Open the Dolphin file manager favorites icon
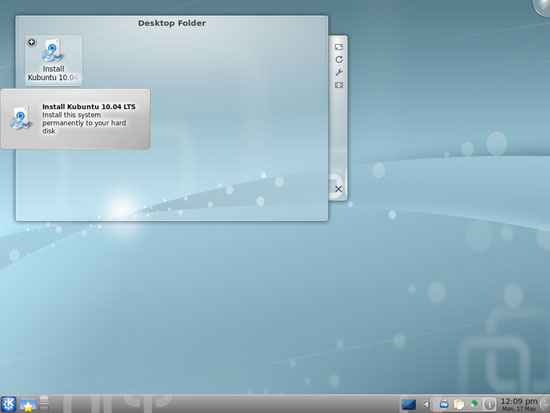Viewport: 550px width, 413px height. click(x=27, y=404)
